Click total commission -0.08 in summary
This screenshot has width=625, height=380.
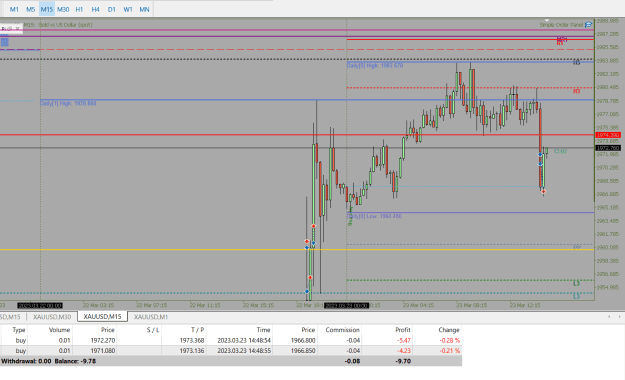click(352, 361)
